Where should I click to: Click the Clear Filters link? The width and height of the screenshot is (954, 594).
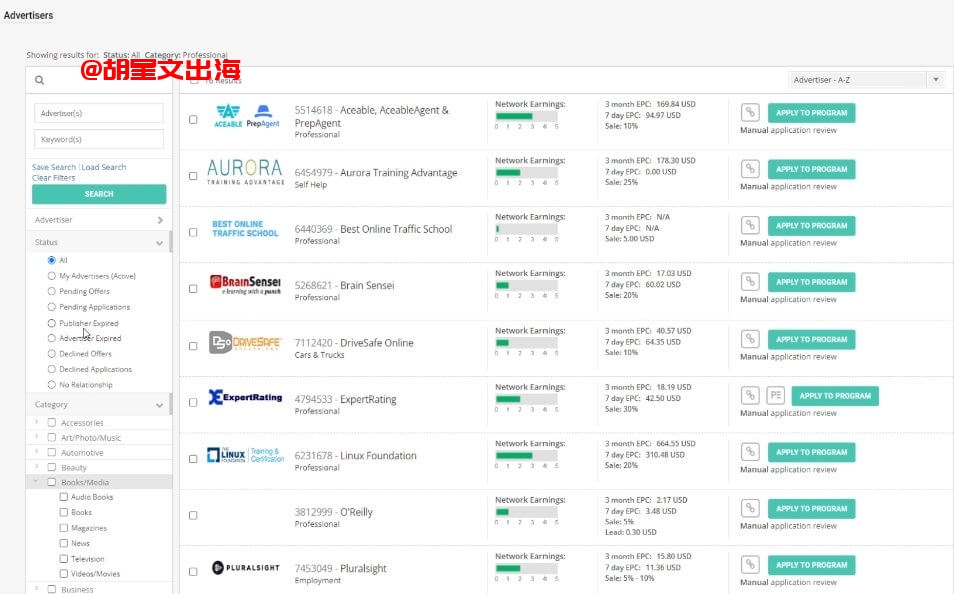[x=54, y=178]
